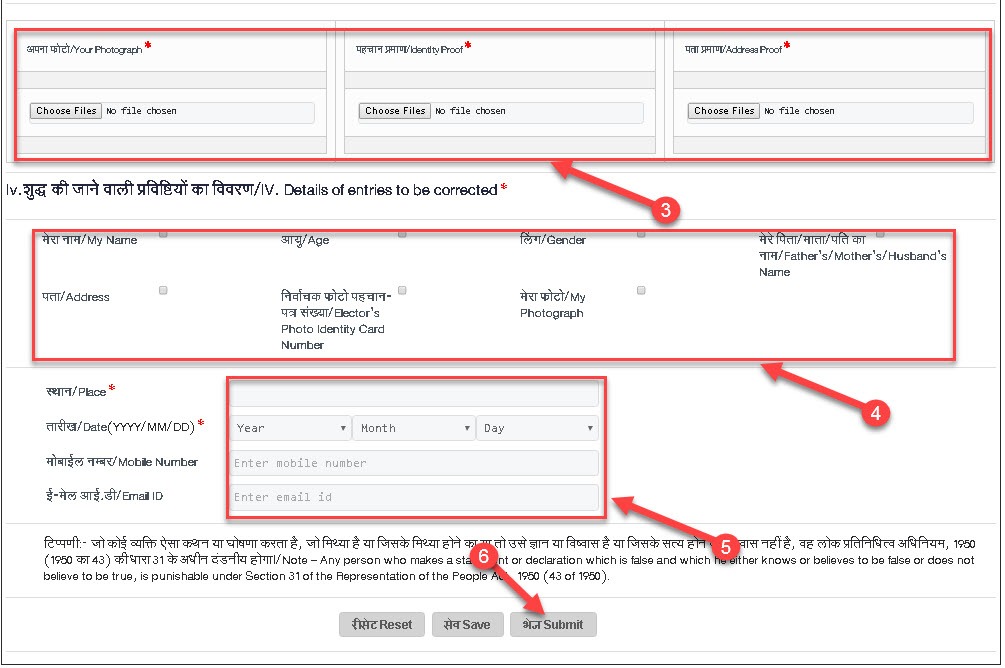
Task: Click the mobile number input field
Action: (x=414, y=463)
